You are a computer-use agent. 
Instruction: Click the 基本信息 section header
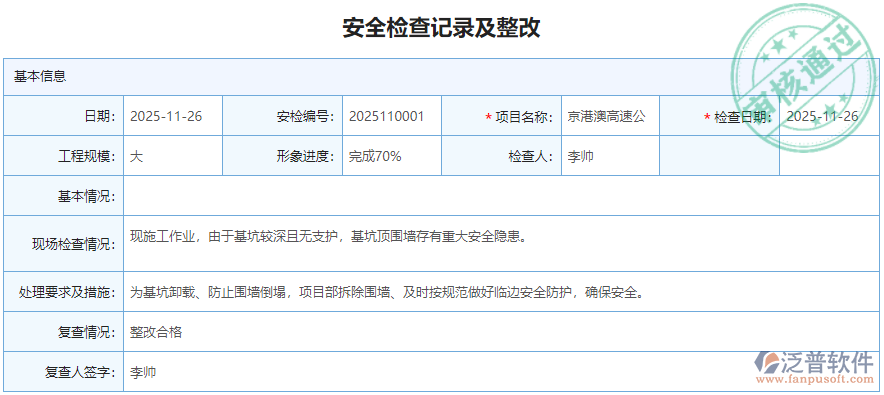[441, 77]
